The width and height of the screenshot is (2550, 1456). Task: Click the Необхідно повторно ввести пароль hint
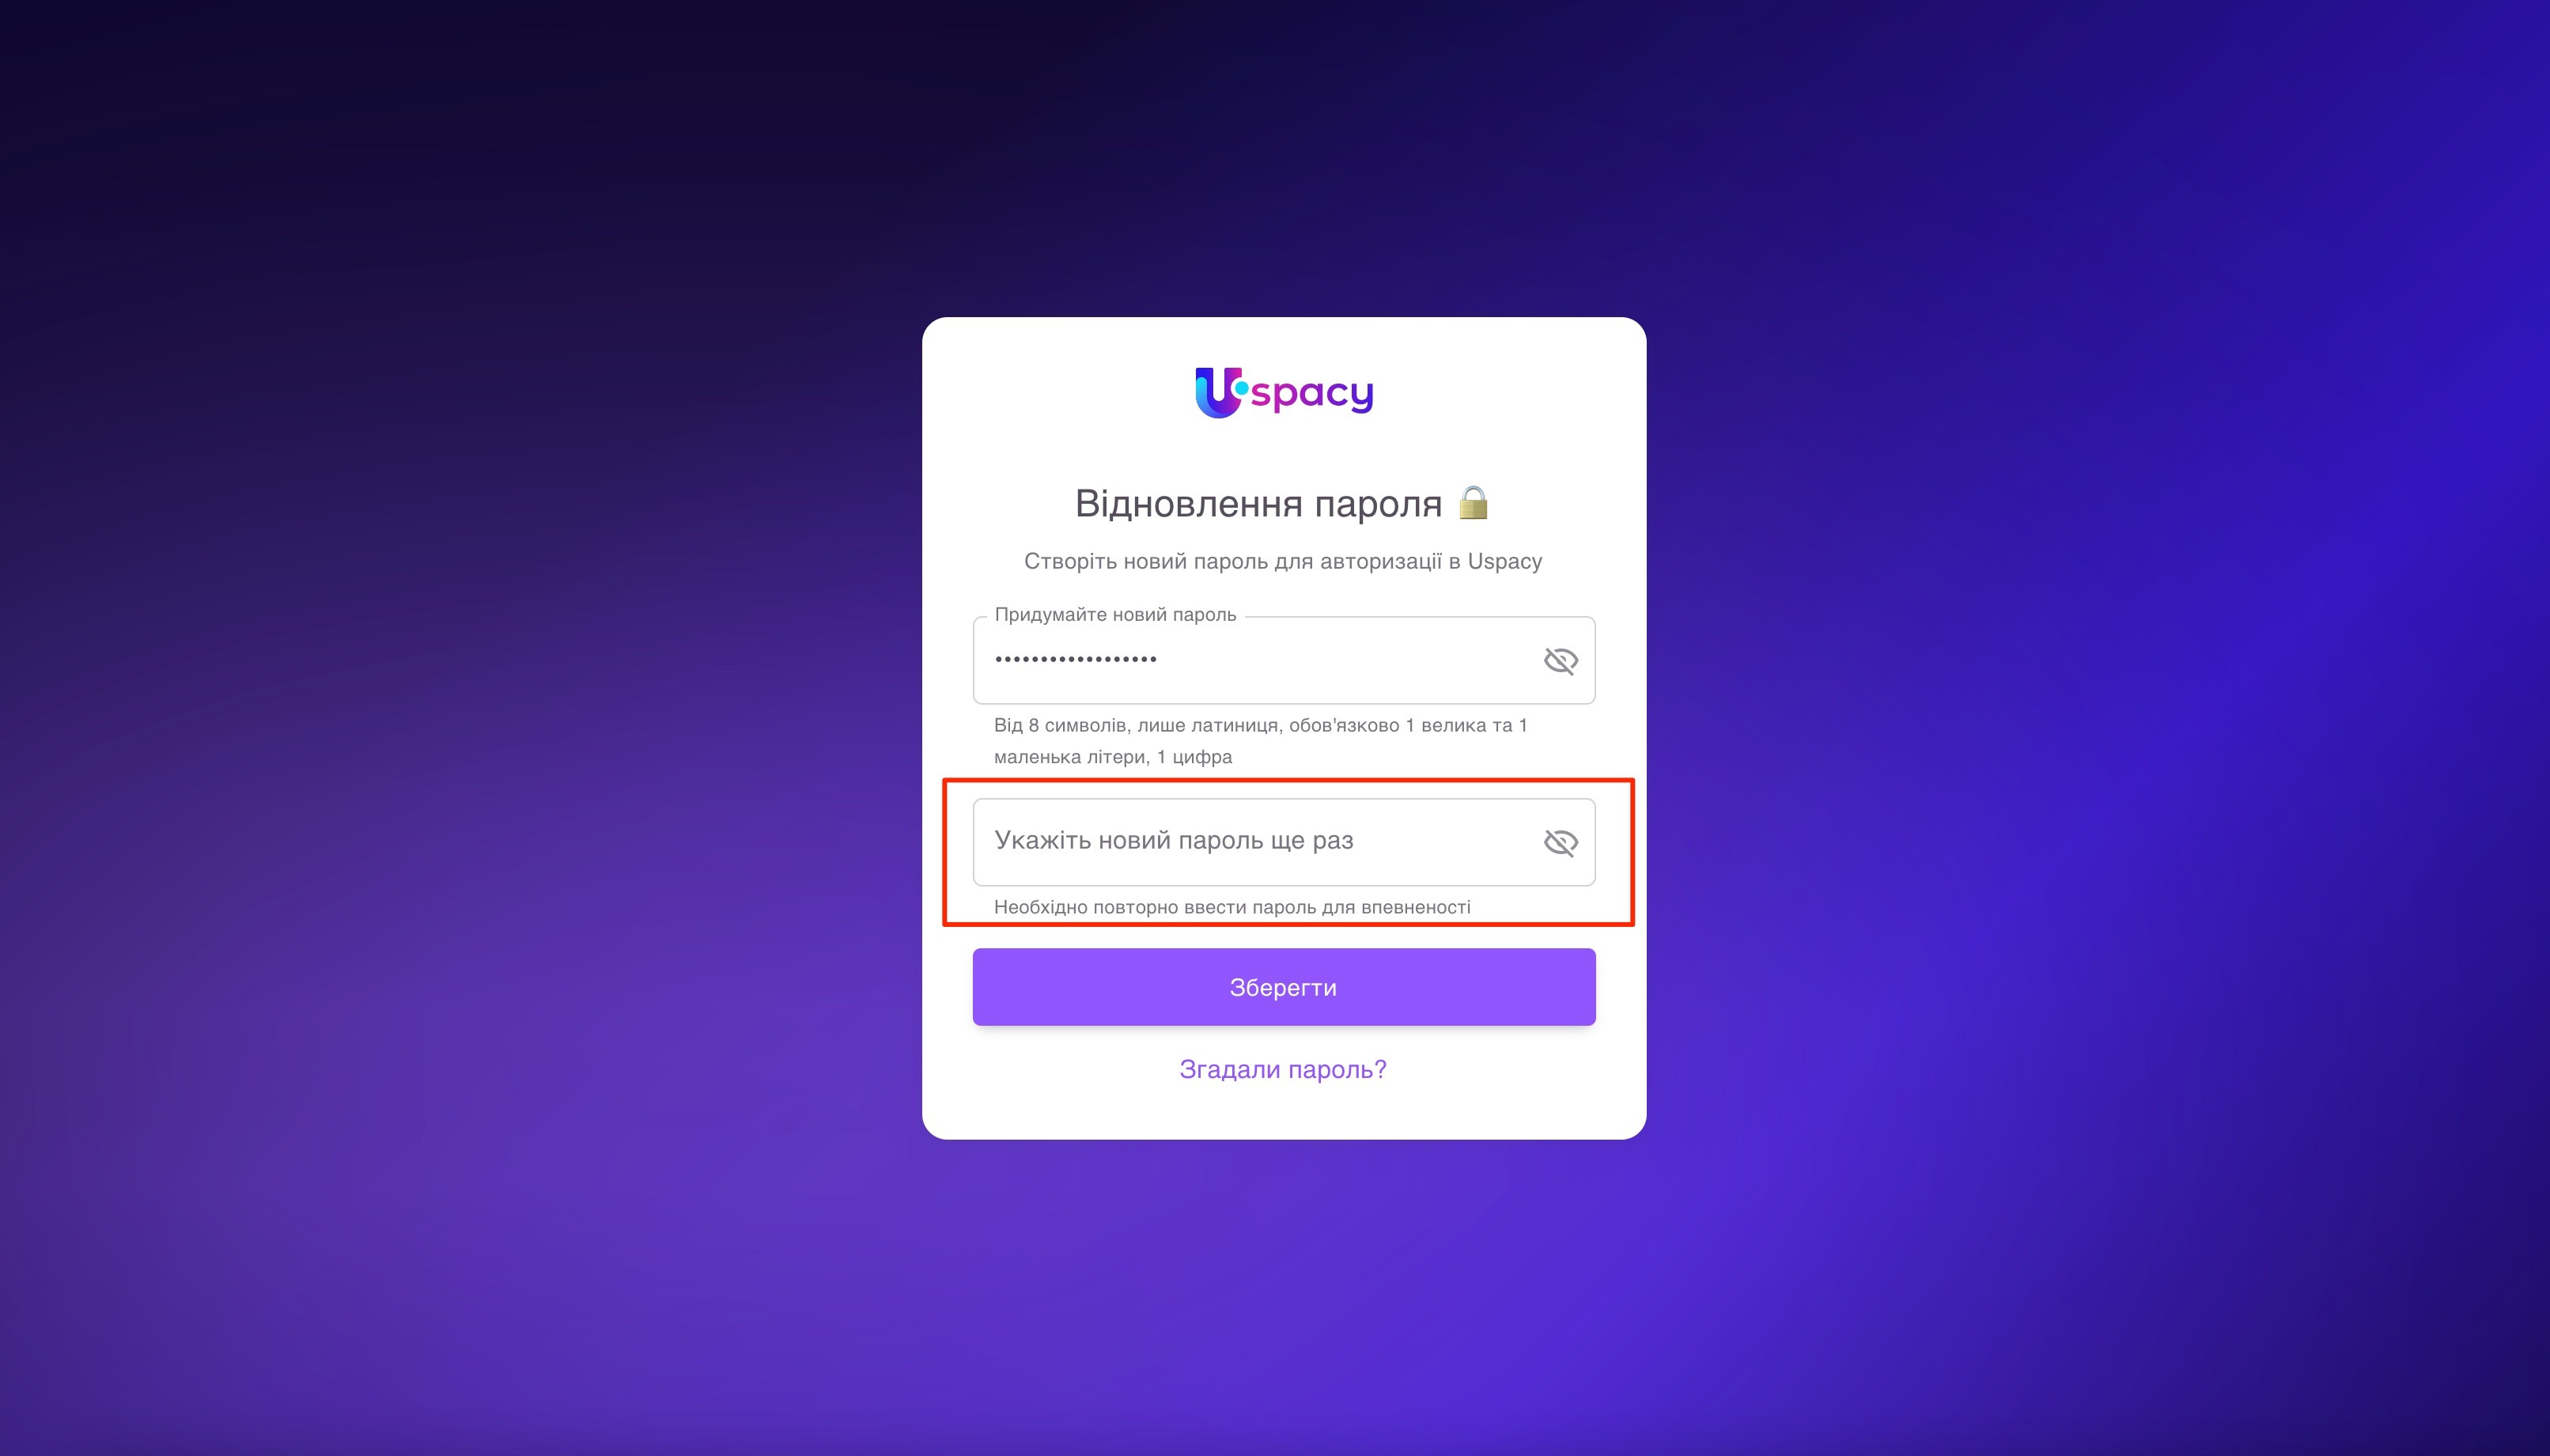point(1232,907)
